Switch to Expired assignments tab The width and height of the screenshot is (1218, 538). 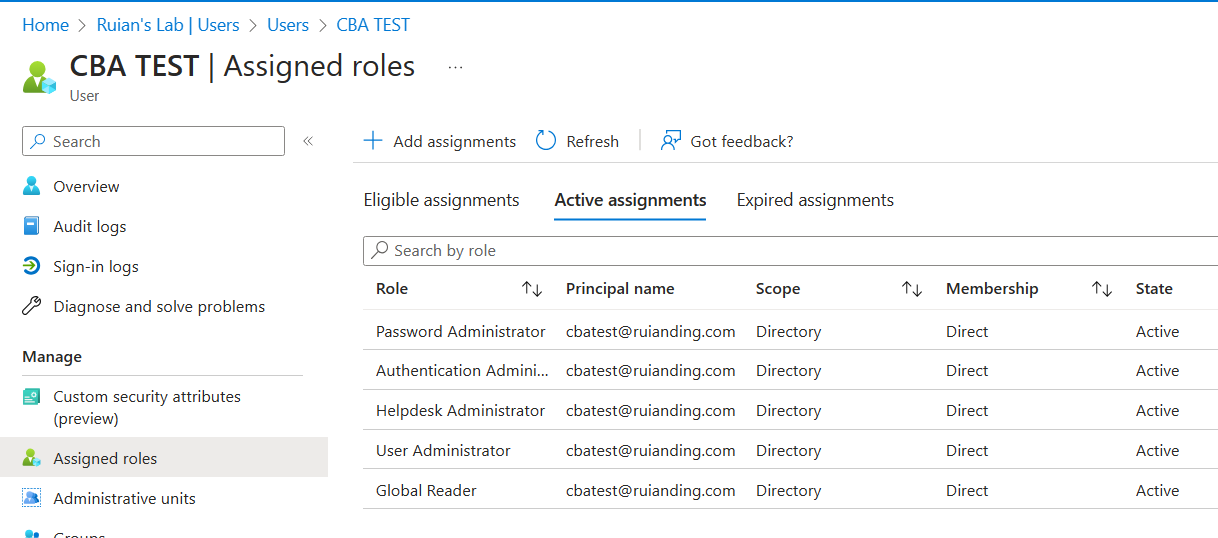815,200
